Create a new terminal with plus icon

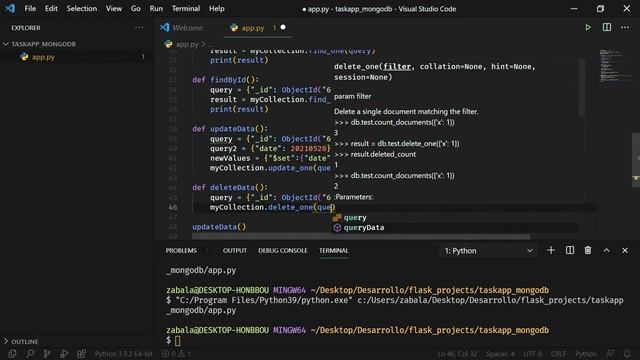click(551, 250)
